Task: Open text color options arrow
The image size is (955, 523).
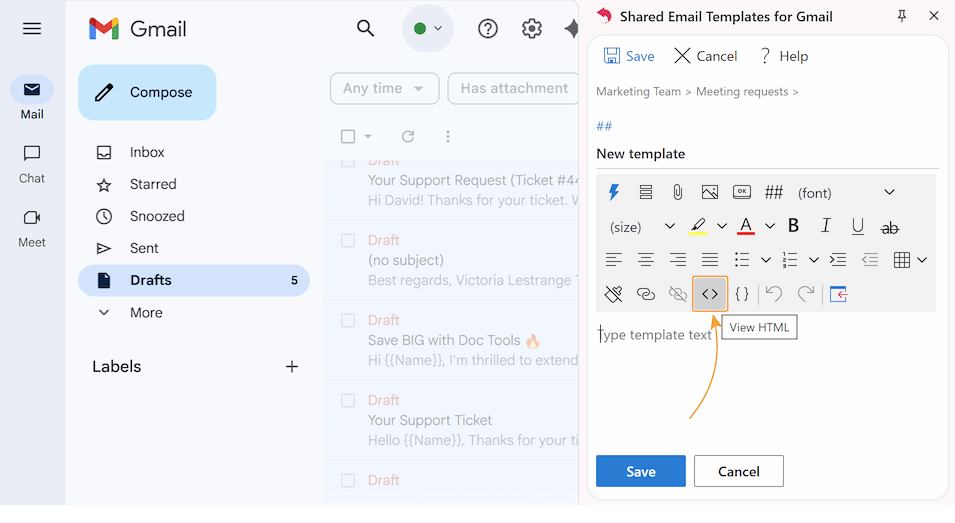Action: [770, 226]
